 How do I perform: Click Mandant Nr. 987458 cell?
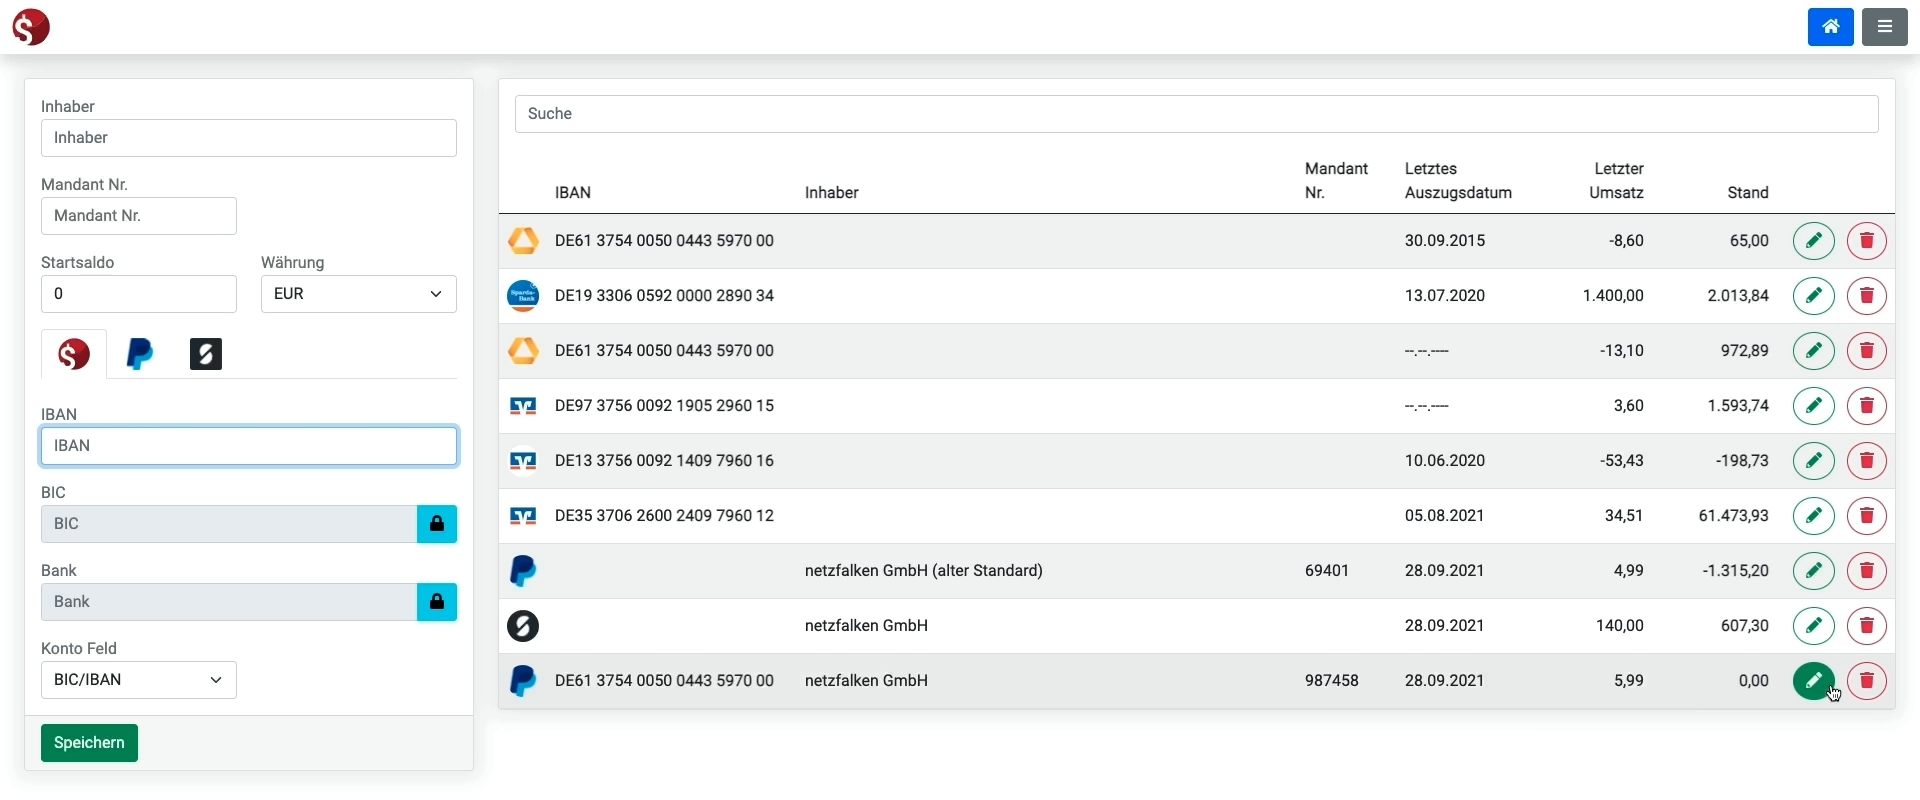tap(1332, 681)
